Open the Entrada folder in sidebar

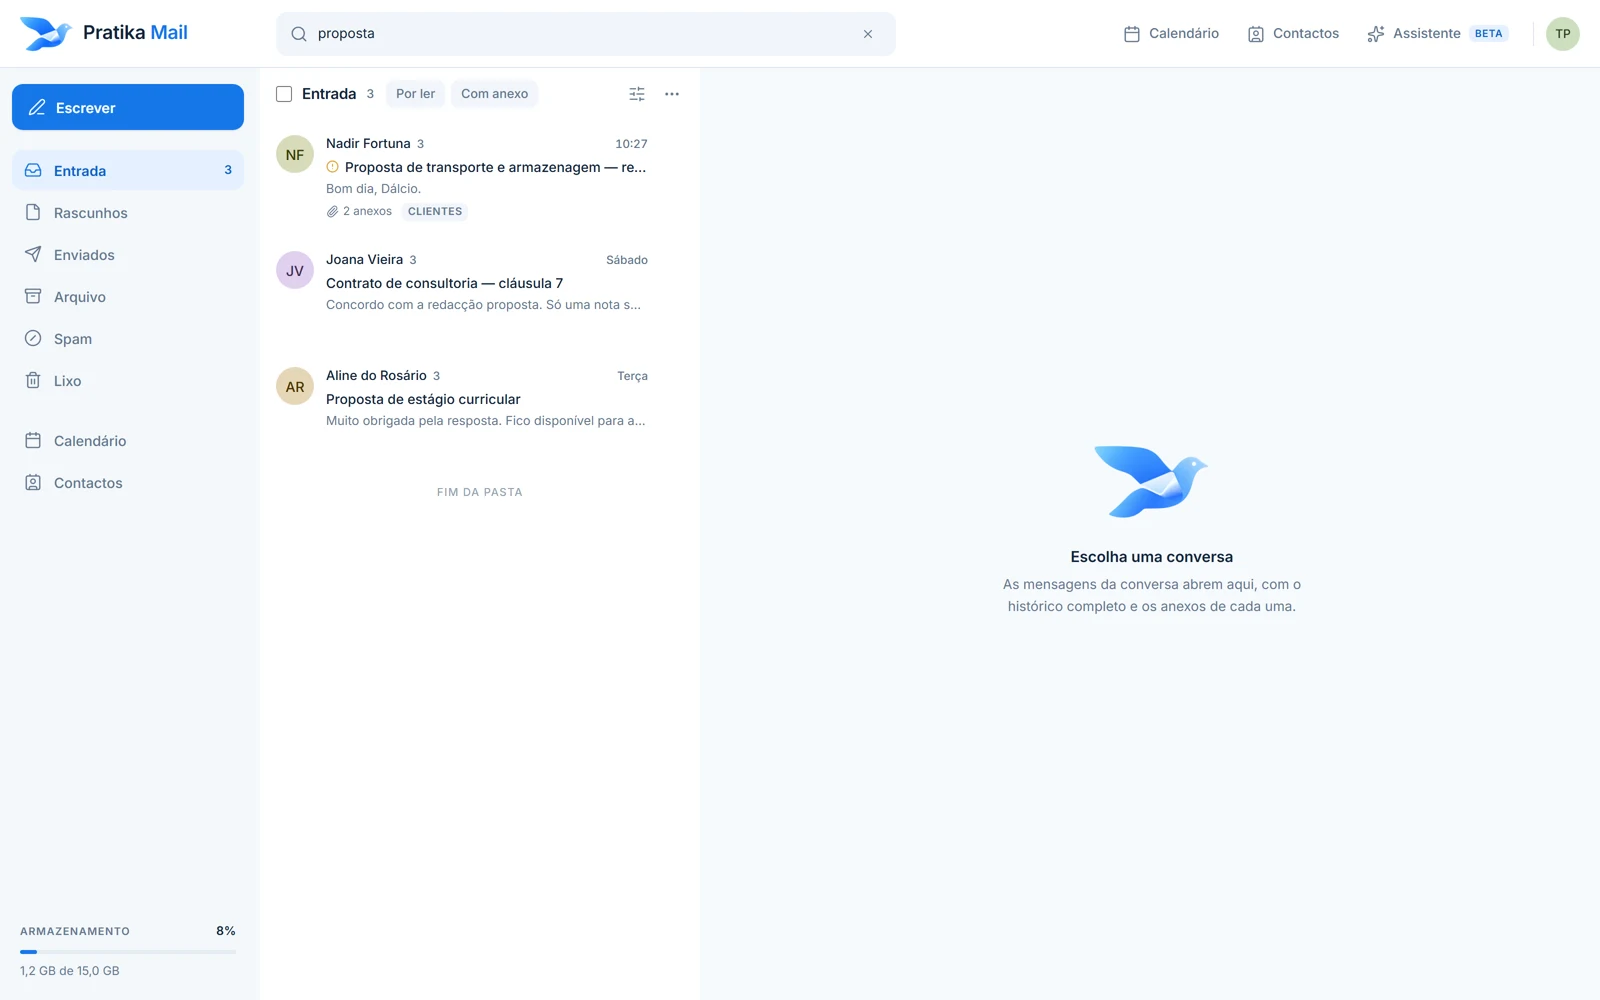(x=128, y=170)
